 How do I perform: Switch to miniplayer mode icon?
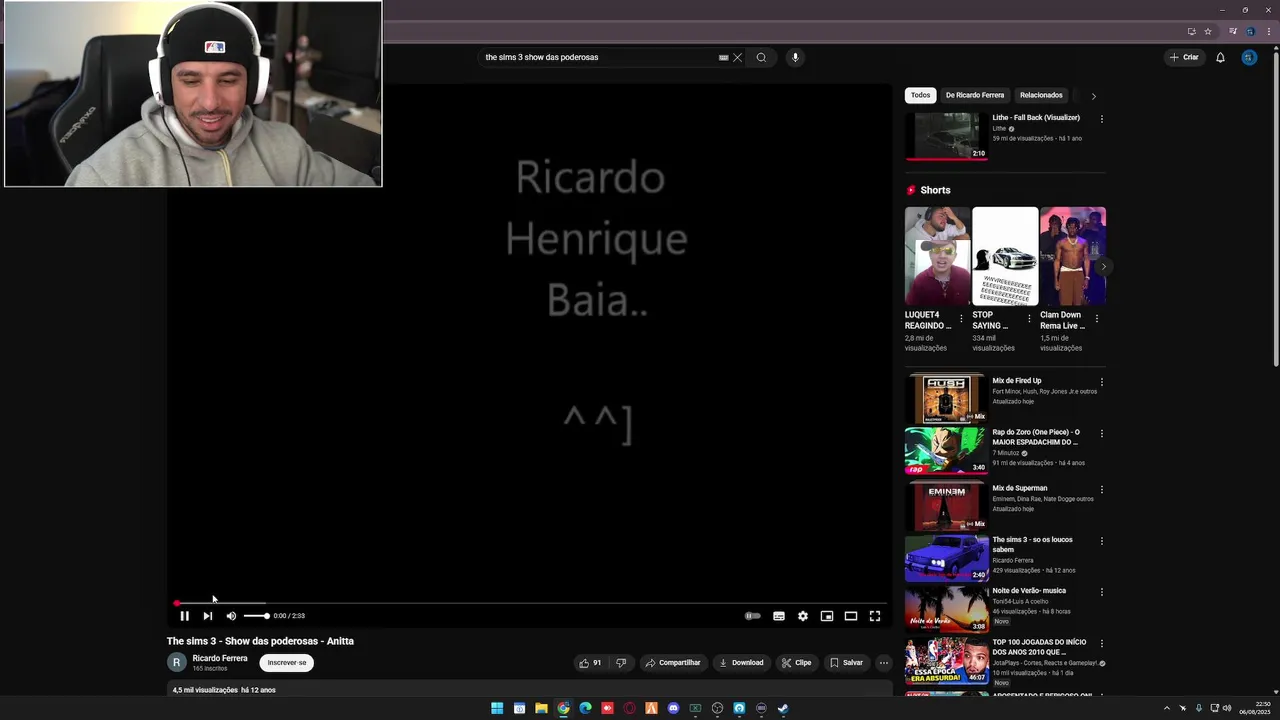(x=827, y=616)
